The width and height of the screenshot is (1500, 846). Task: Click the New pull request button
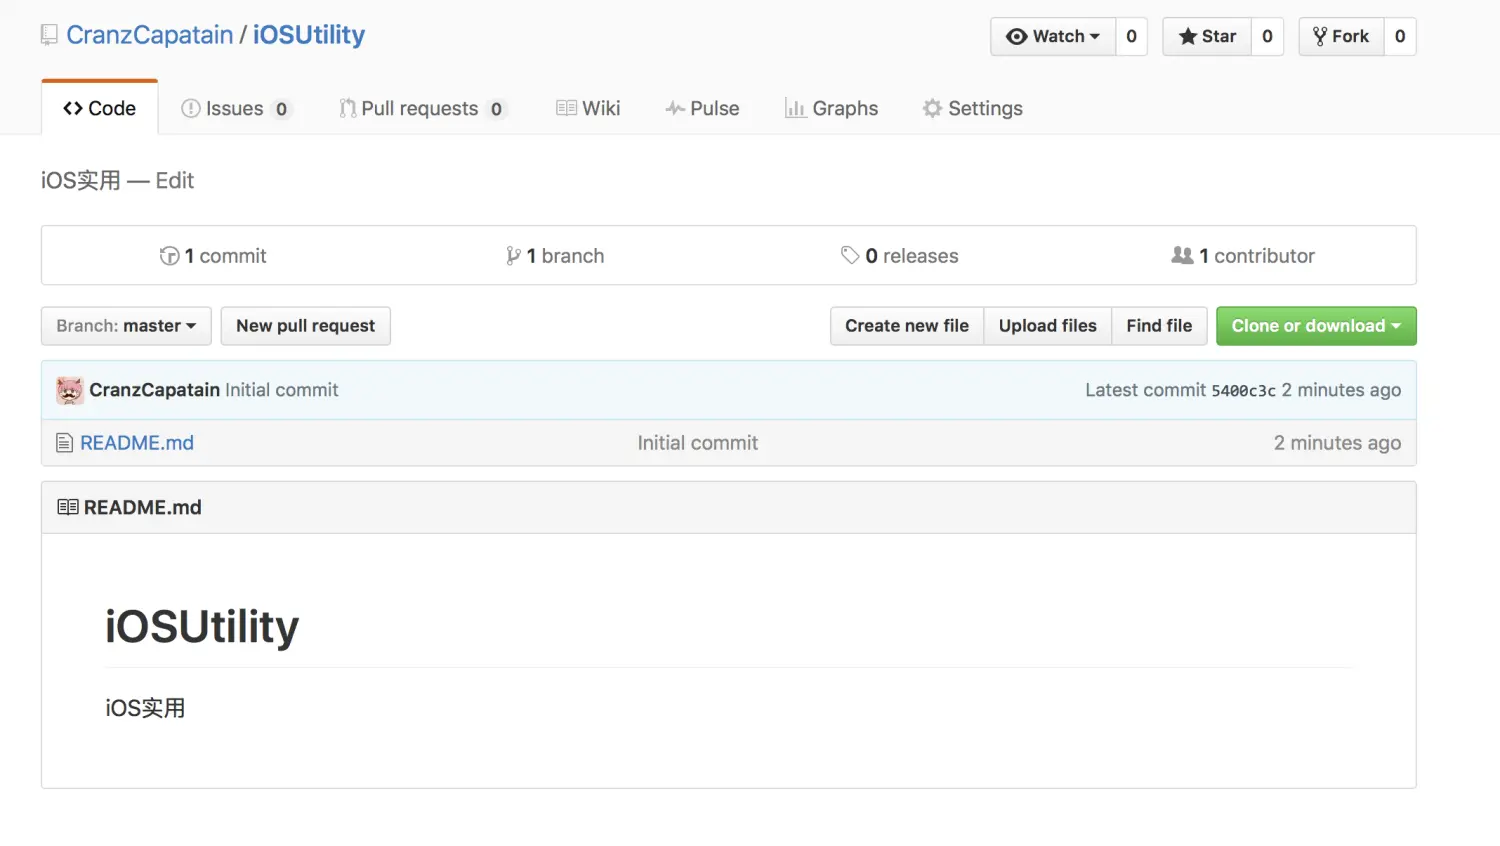[x=305, y=326]
